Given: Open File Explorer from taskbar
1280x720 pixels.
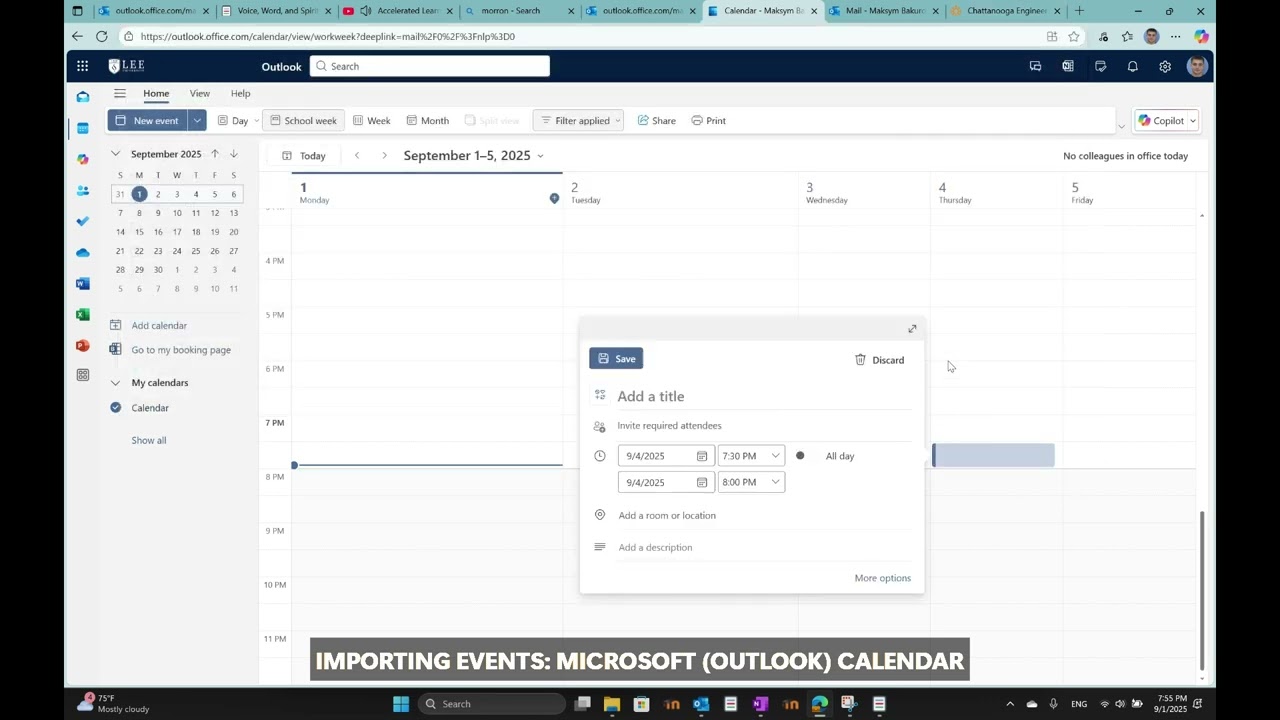Looking at the screenshot, I should tap(612, 704).
